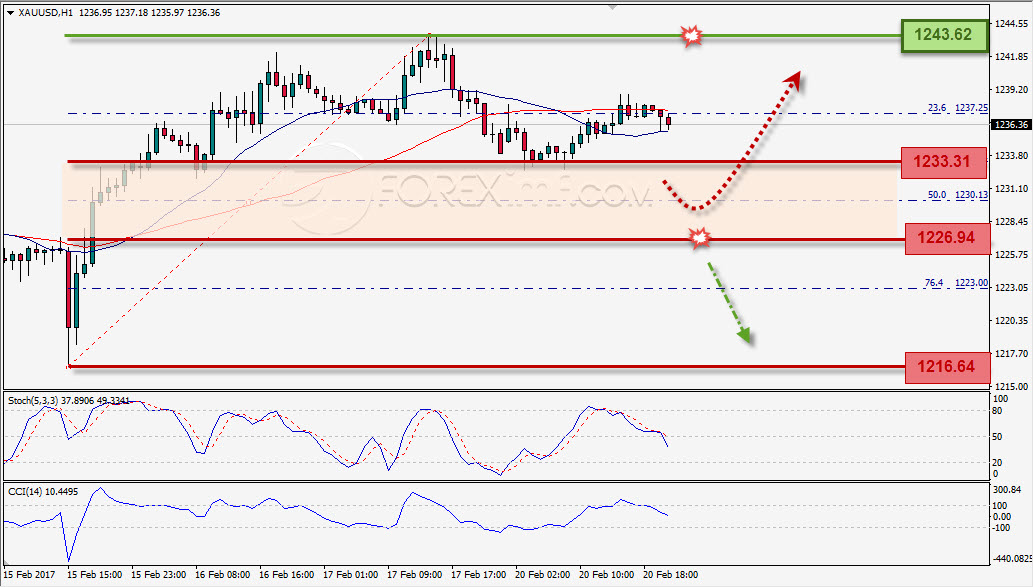Viewport: 1034px width, 587px height.
Task: Click the Stoch(5,3,3) indicator label
Action: (x=69, y=401)
